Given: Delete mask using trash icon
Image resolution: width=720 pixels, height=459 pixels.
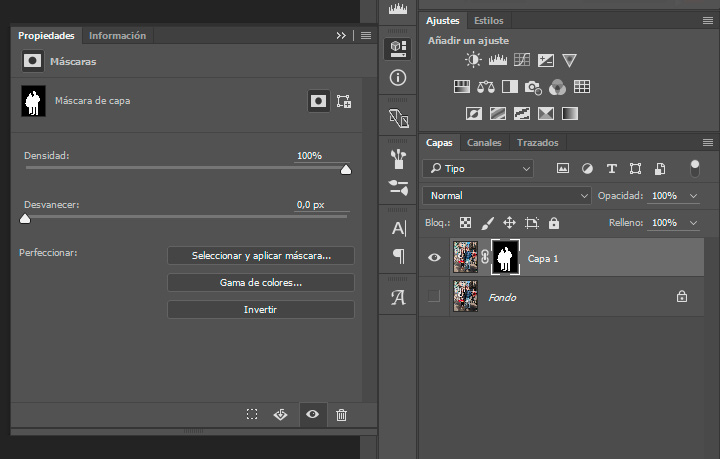Looking at the screenshot, I should [x=341, y=415].
